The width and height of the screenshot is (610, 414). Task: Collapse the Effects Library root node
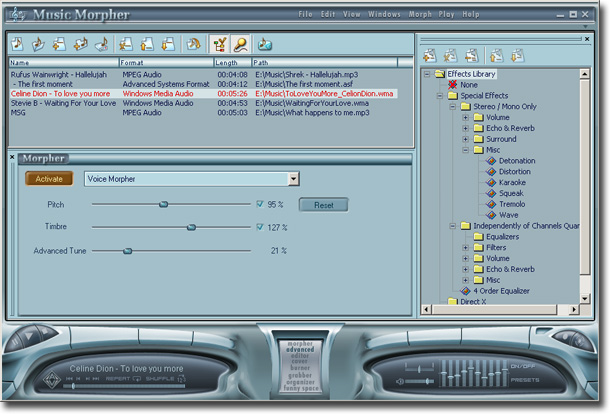[x=427, y=74]
